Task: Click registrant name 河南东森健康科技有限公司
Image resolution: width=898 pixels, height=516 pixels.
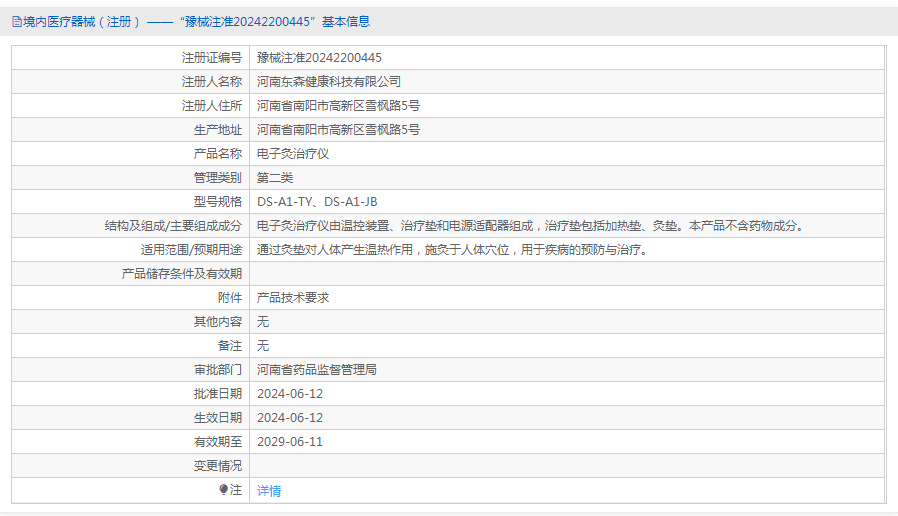Action: [x=329, y=82]
